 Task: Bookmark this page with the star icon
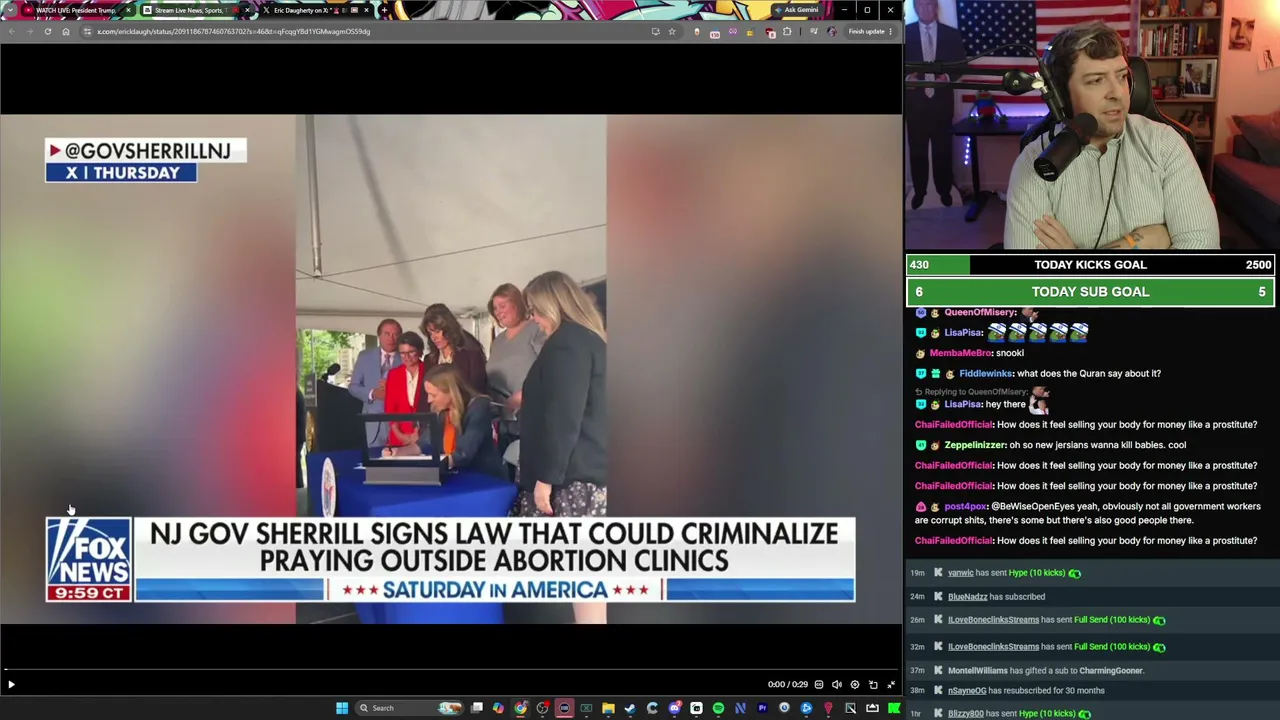[x=672, y=31]
